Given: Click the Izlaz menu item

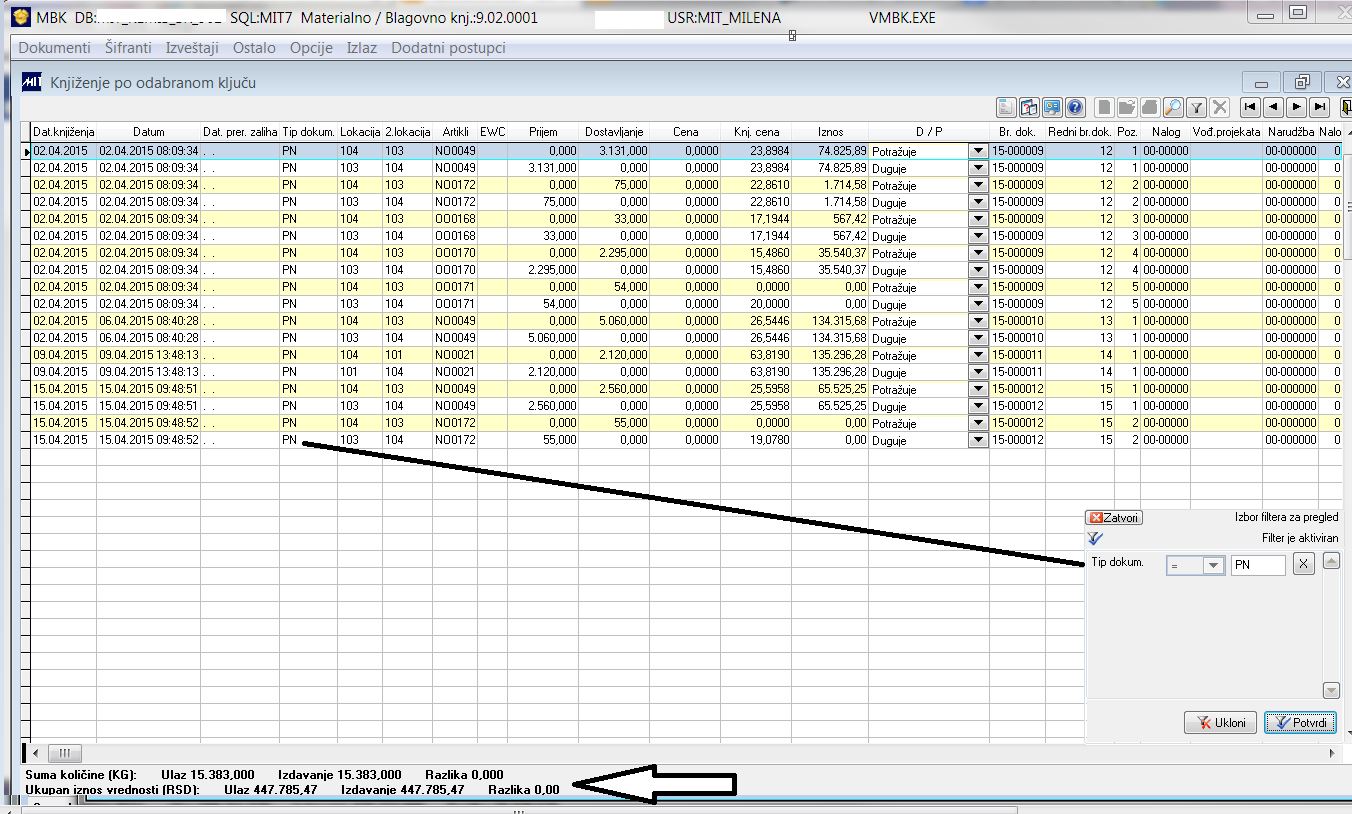Looking at the screenshot, I should pos(362,48).
